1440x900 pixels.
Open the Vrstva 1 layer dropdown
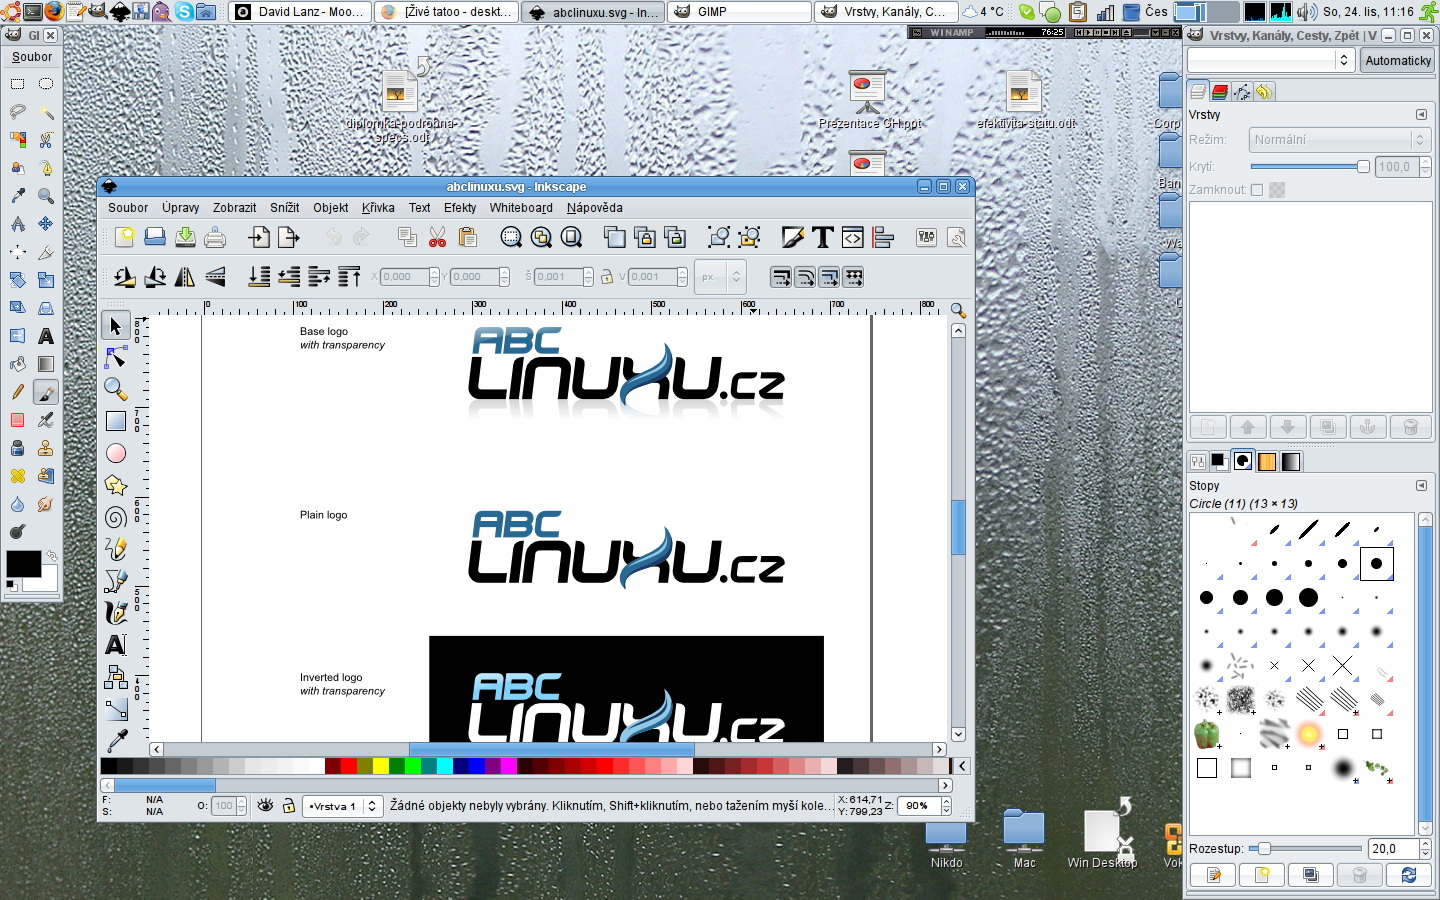(343, 805)
